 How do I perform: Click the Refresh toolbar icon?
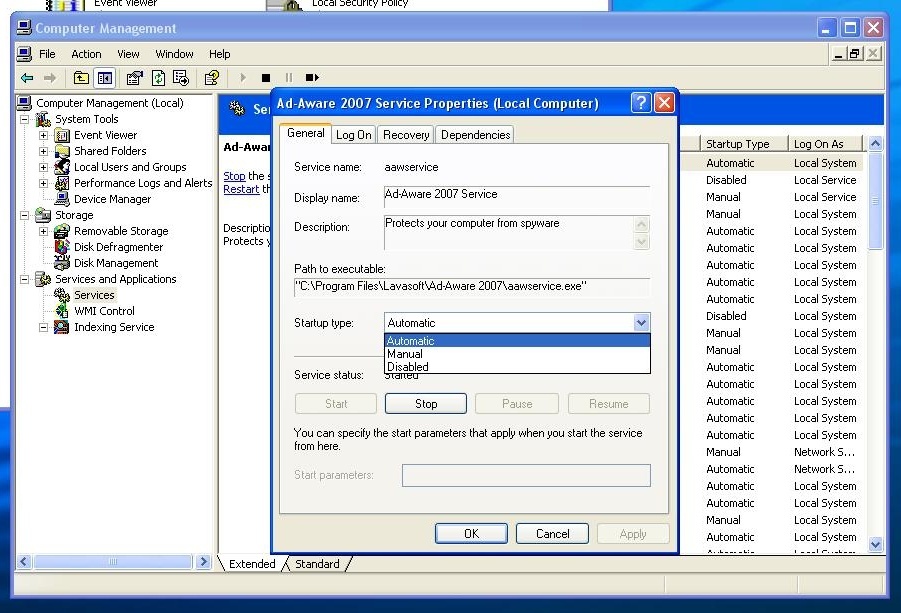[158, 78]
